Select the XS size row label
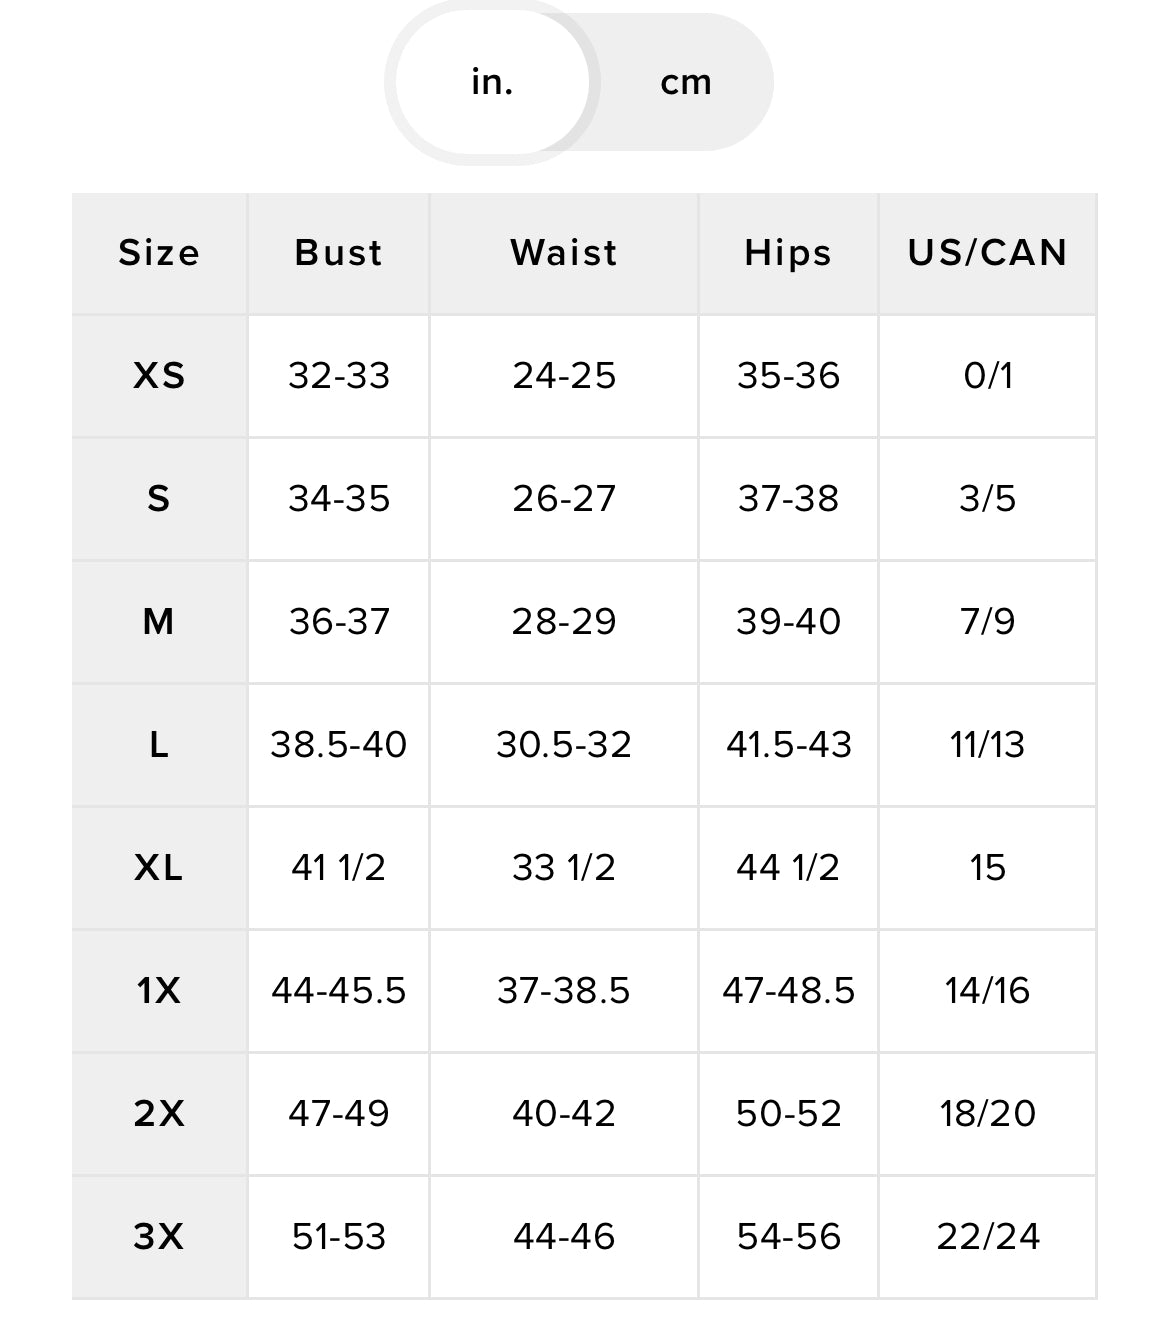 [159, 376]
